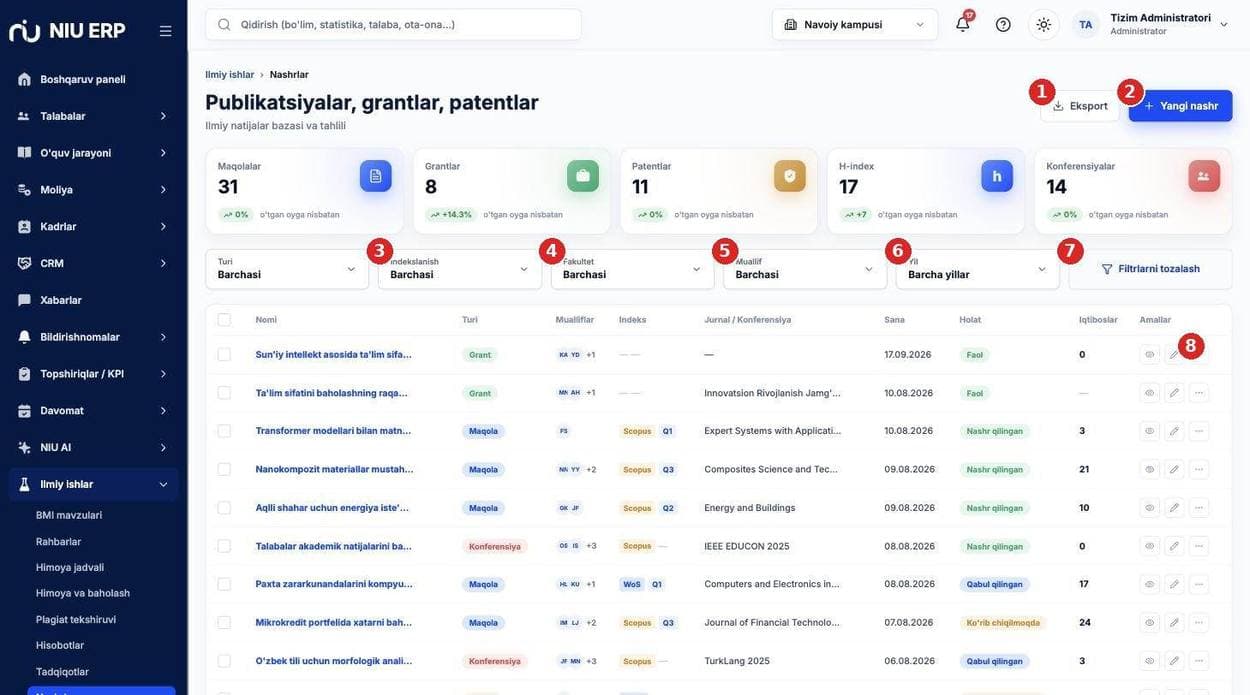
Task: Open the Xabarlar sidebar item
Action: coord(93,300)
